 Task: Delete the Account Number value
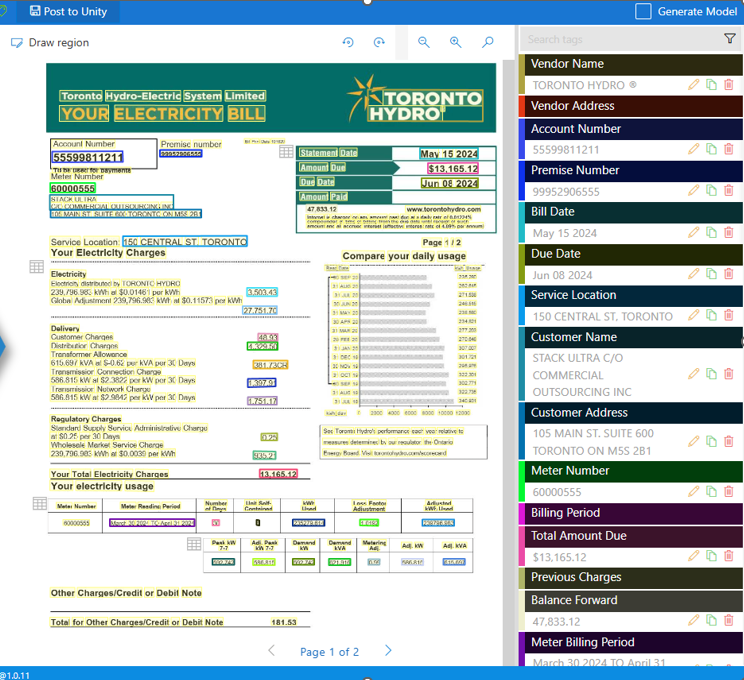(729, 149)
